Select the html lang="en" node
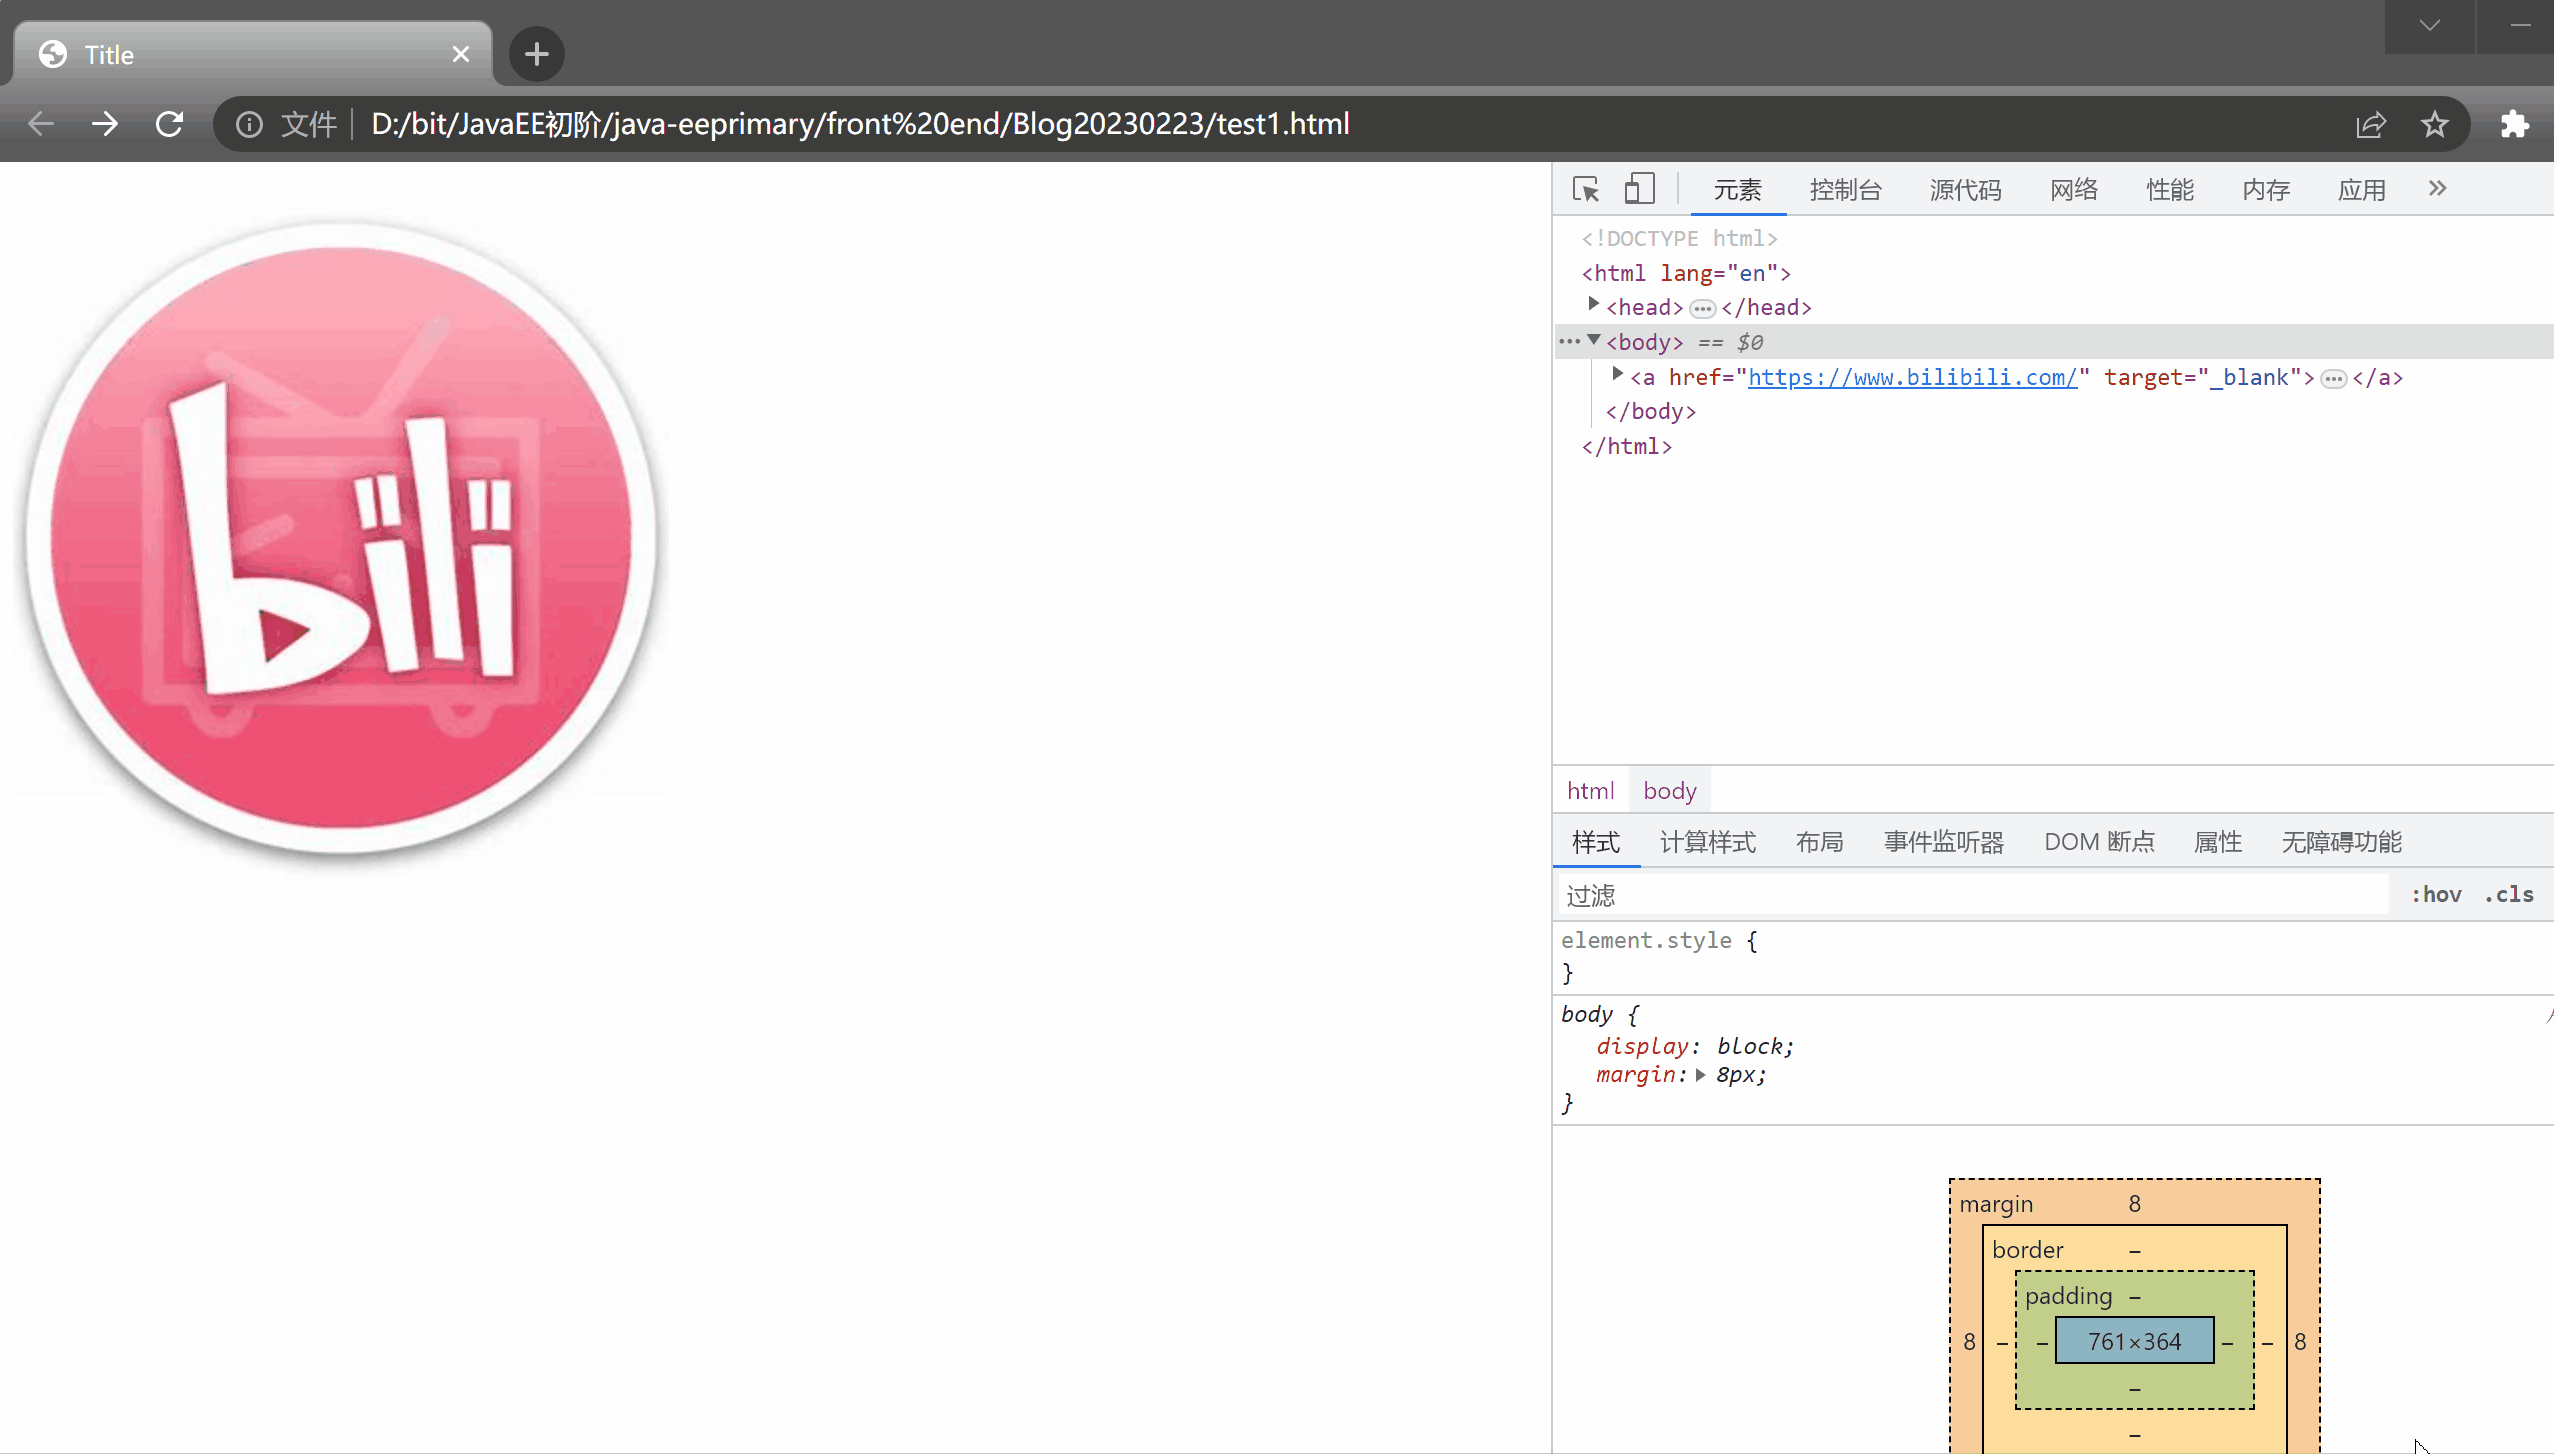2554x1454 pixels. pyautogui.click(x=1686, y=273)
